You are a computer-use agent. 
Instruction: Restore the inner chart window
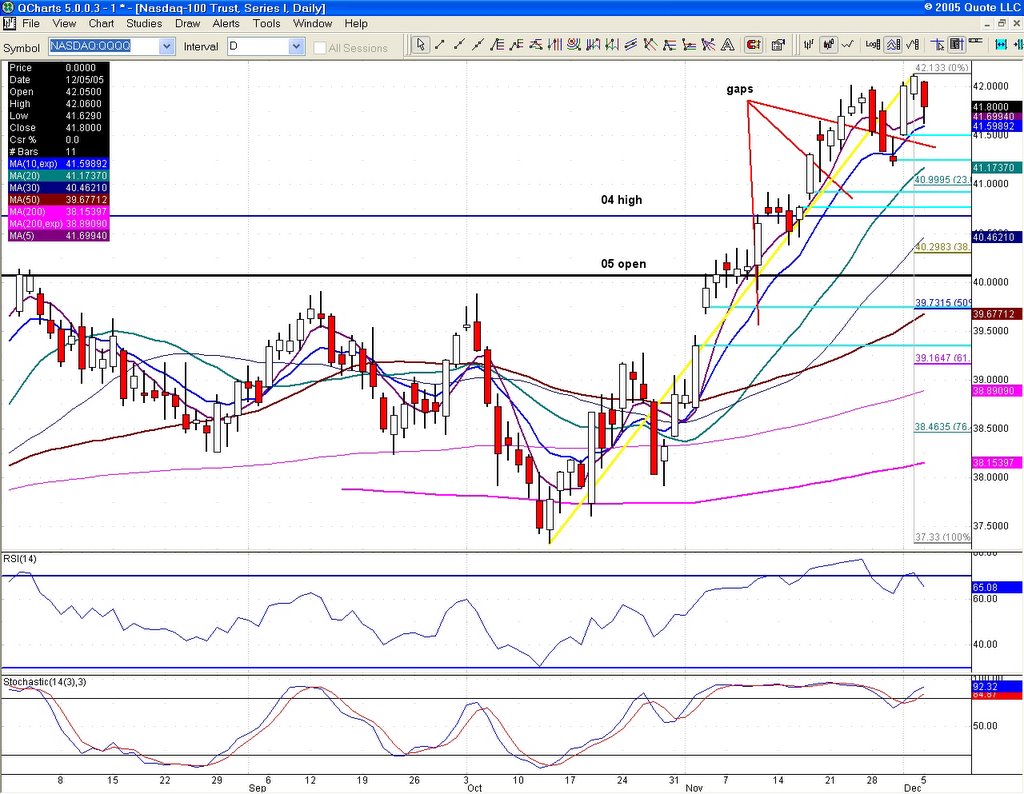point(1002,24)
